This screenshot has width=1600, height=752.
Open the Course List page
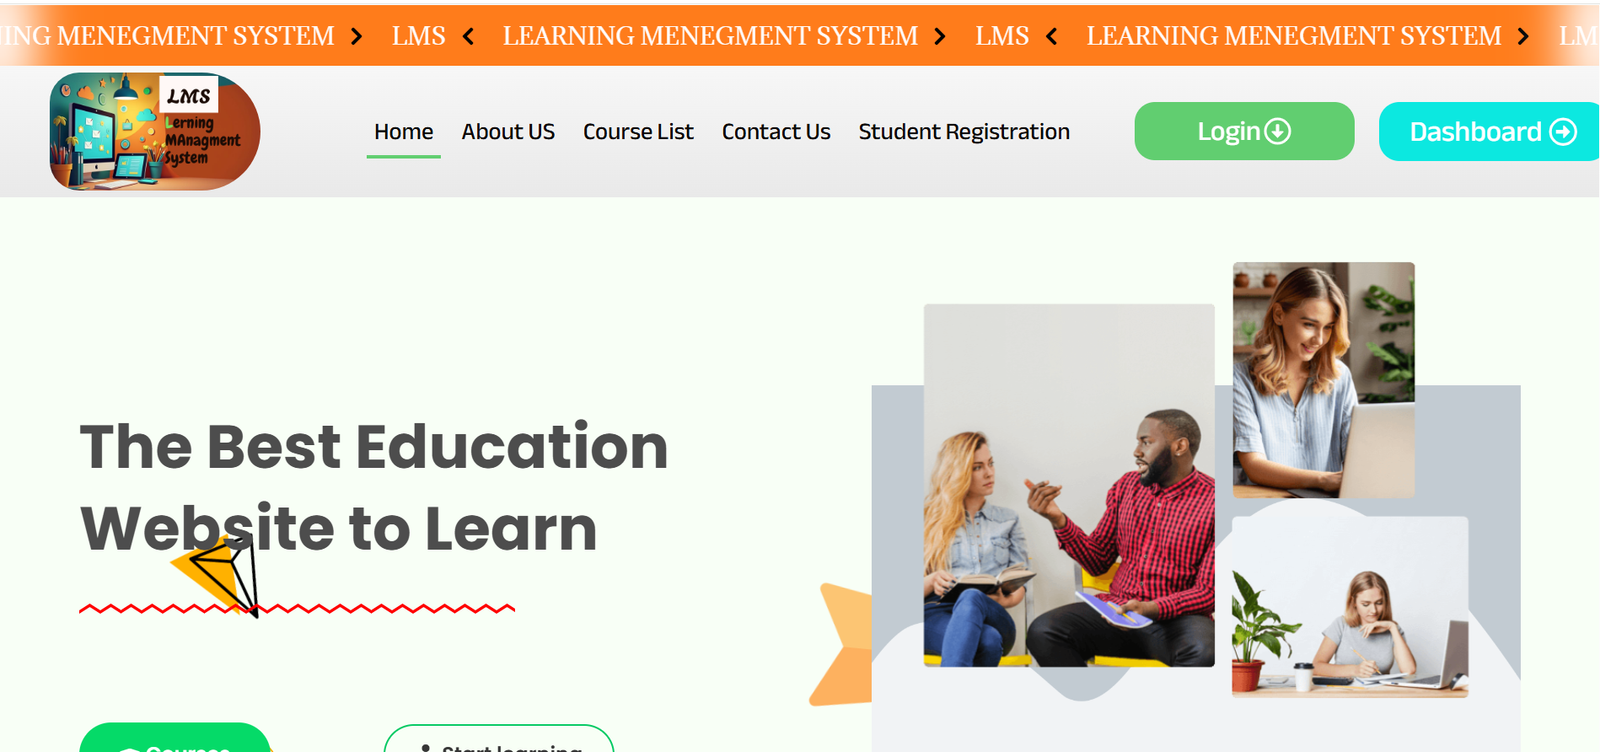(638, 132)
